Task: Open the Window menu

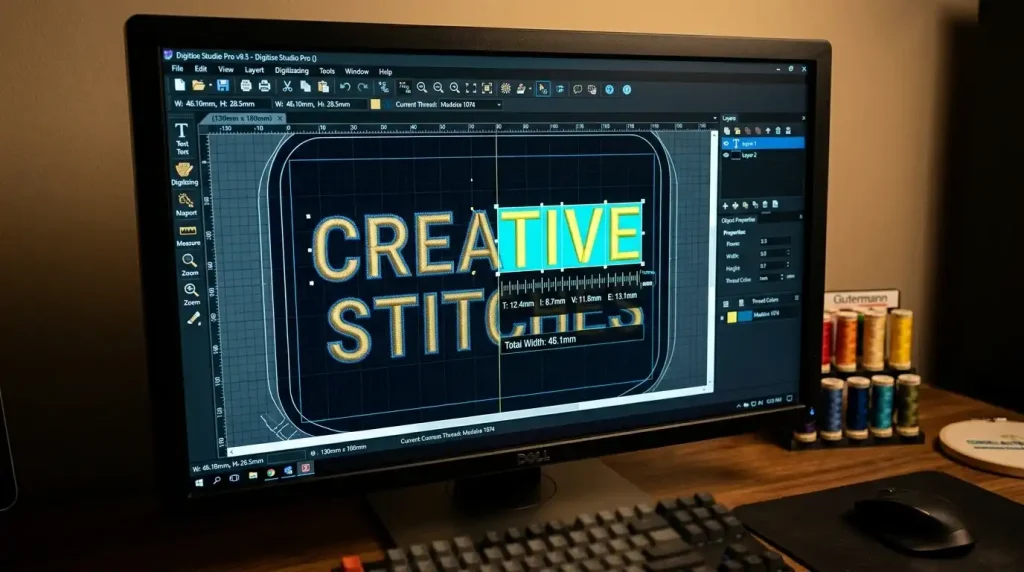Action: tap(357, 71)
